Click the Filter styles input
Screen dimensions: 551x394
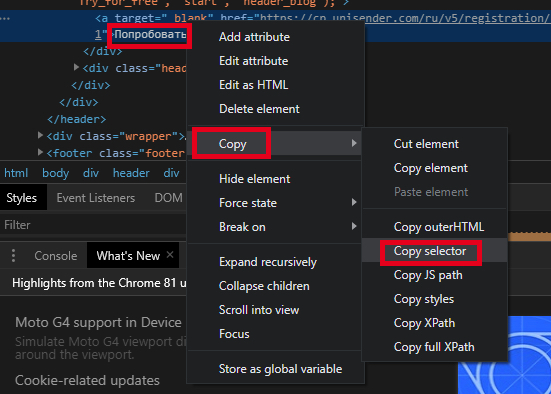pos(93,225)
